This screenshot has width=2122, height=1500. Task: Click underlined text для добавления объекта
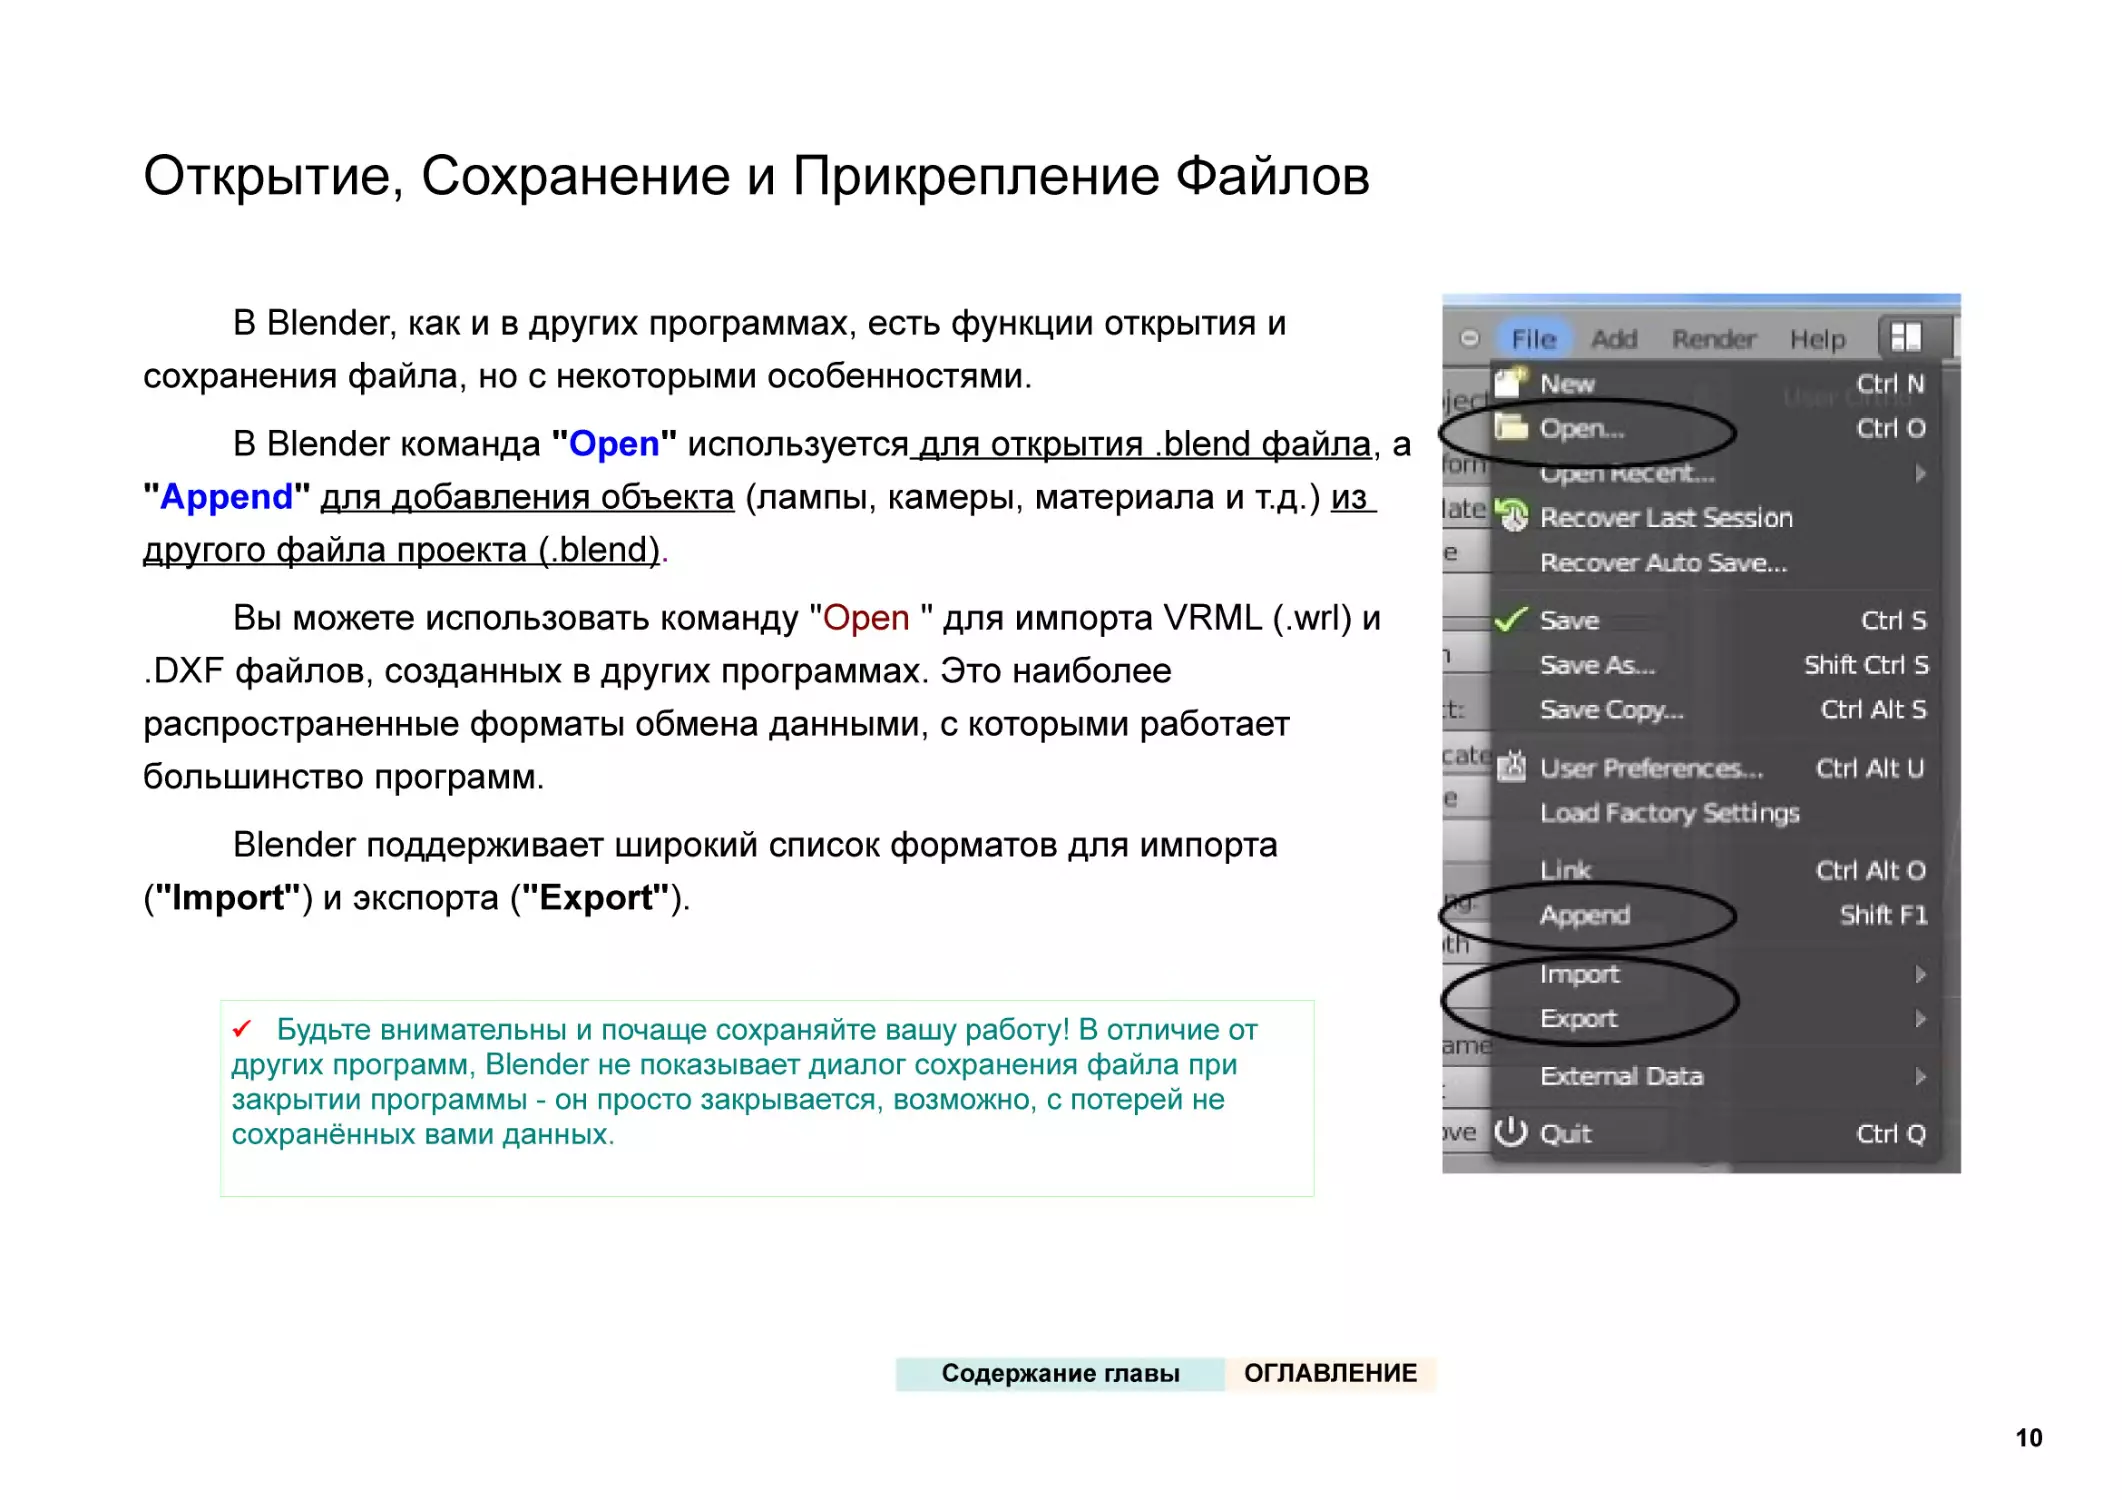pos(527,497)
